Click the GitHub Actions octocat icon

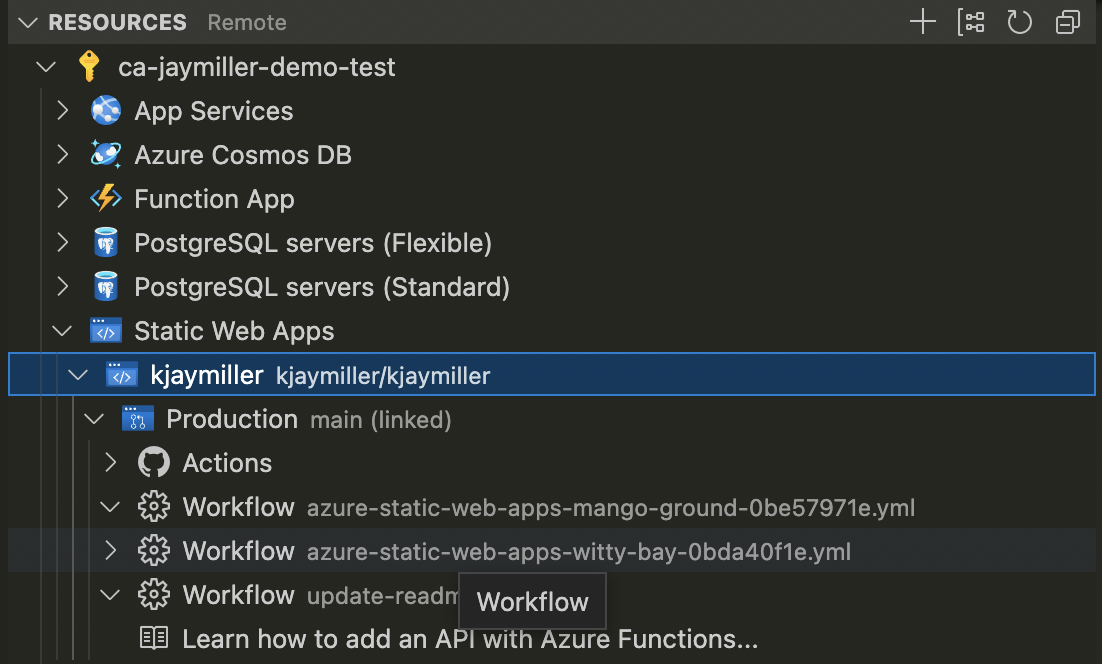pos(154,463)
